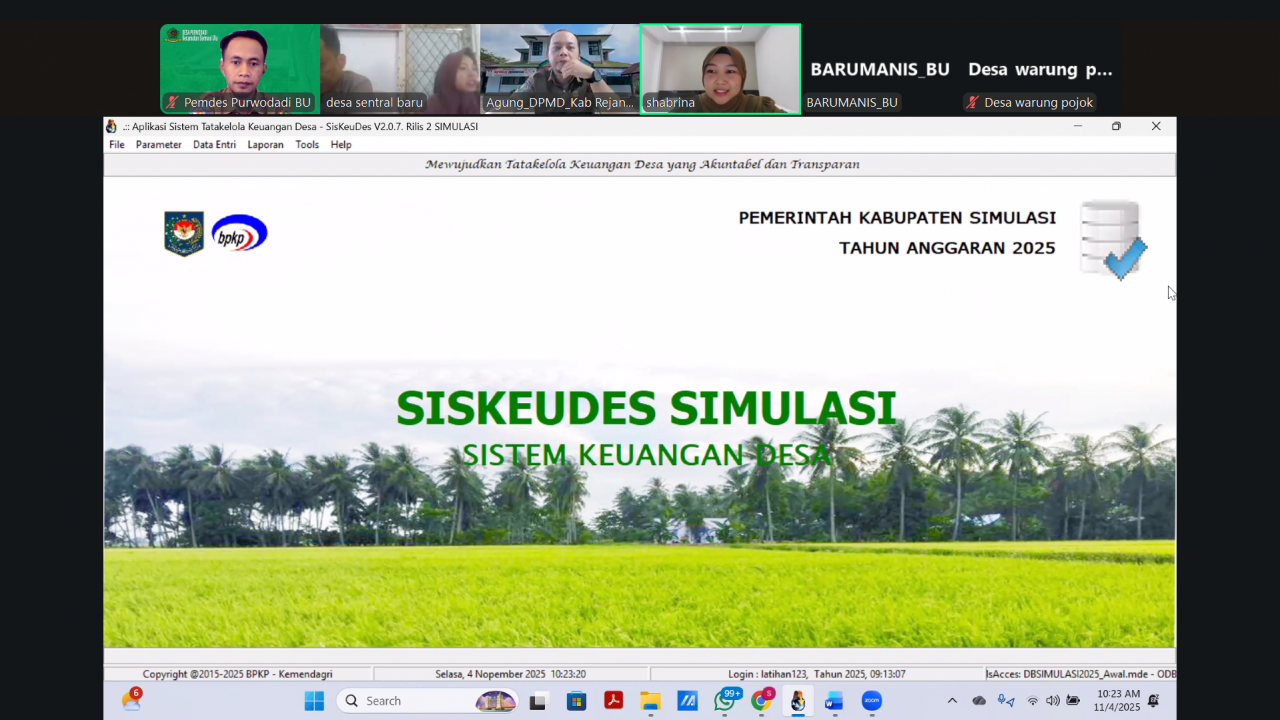The width and height of the screenshot is (1280, 720).
Task: Click the Windows Start button
Action: click(x=314, y=701)
